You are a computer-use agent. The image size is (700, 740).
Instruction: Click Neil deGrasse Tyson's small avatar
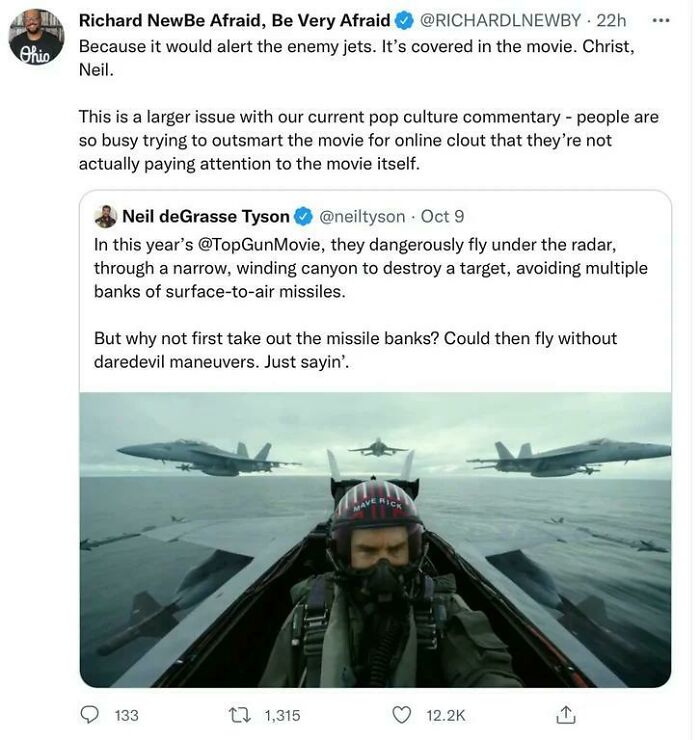pyautogui.click(x=105, y=217)
